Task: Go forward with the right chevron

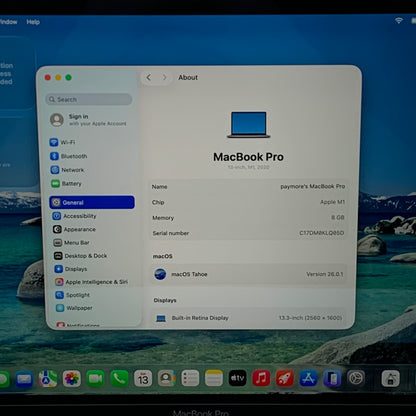Action: 164,77
